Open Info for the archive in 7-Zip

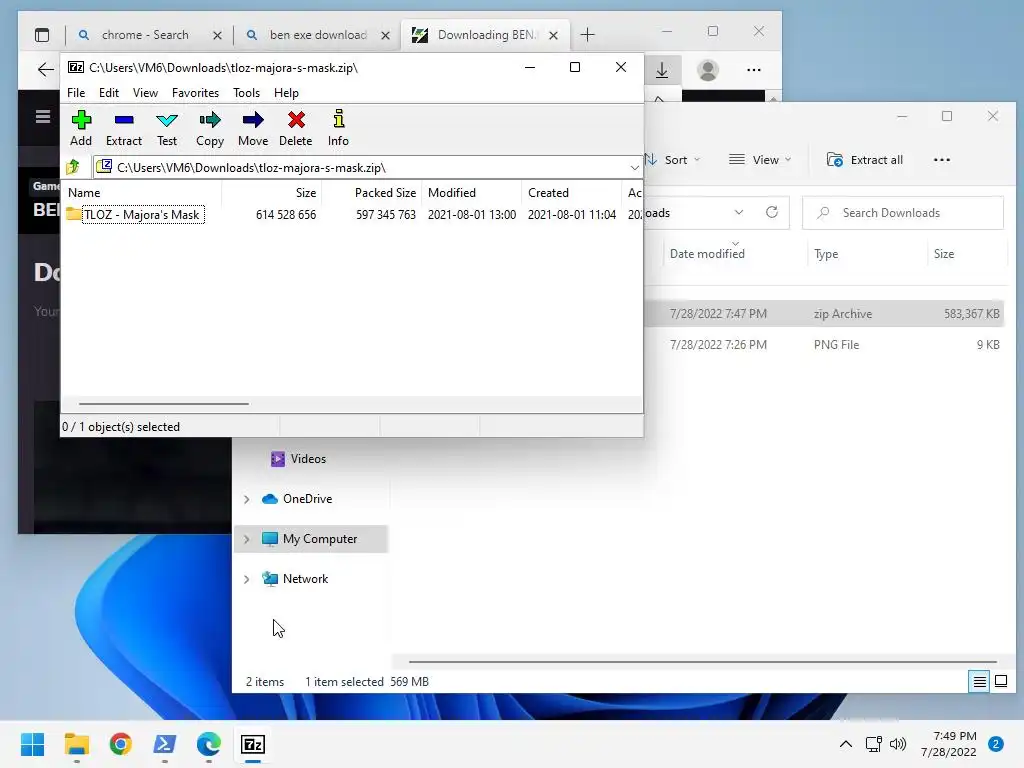[338, 129]
